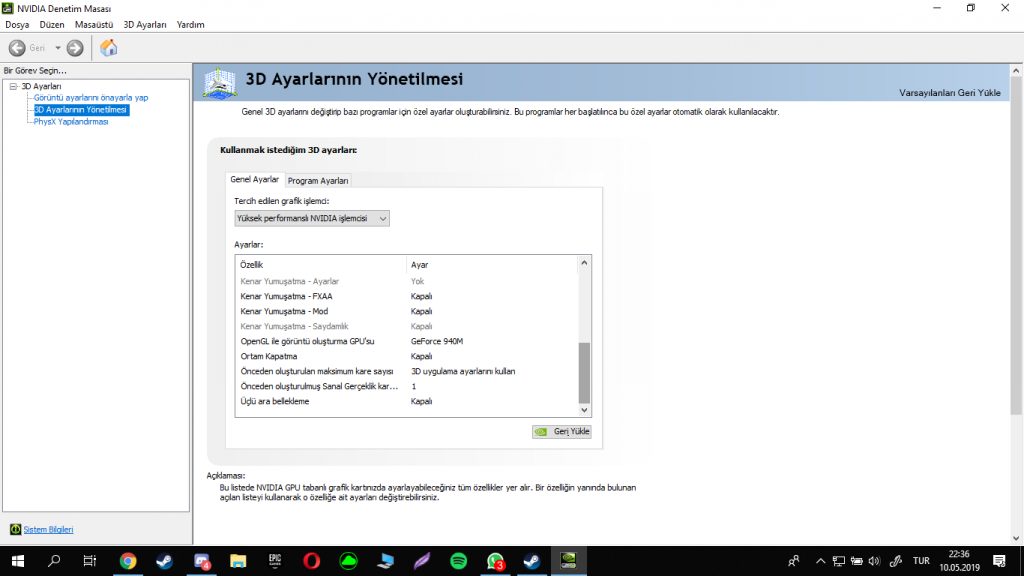Open the Back history dropdown arrow
Screen dimensions: 1024x576
coord(57,48)
